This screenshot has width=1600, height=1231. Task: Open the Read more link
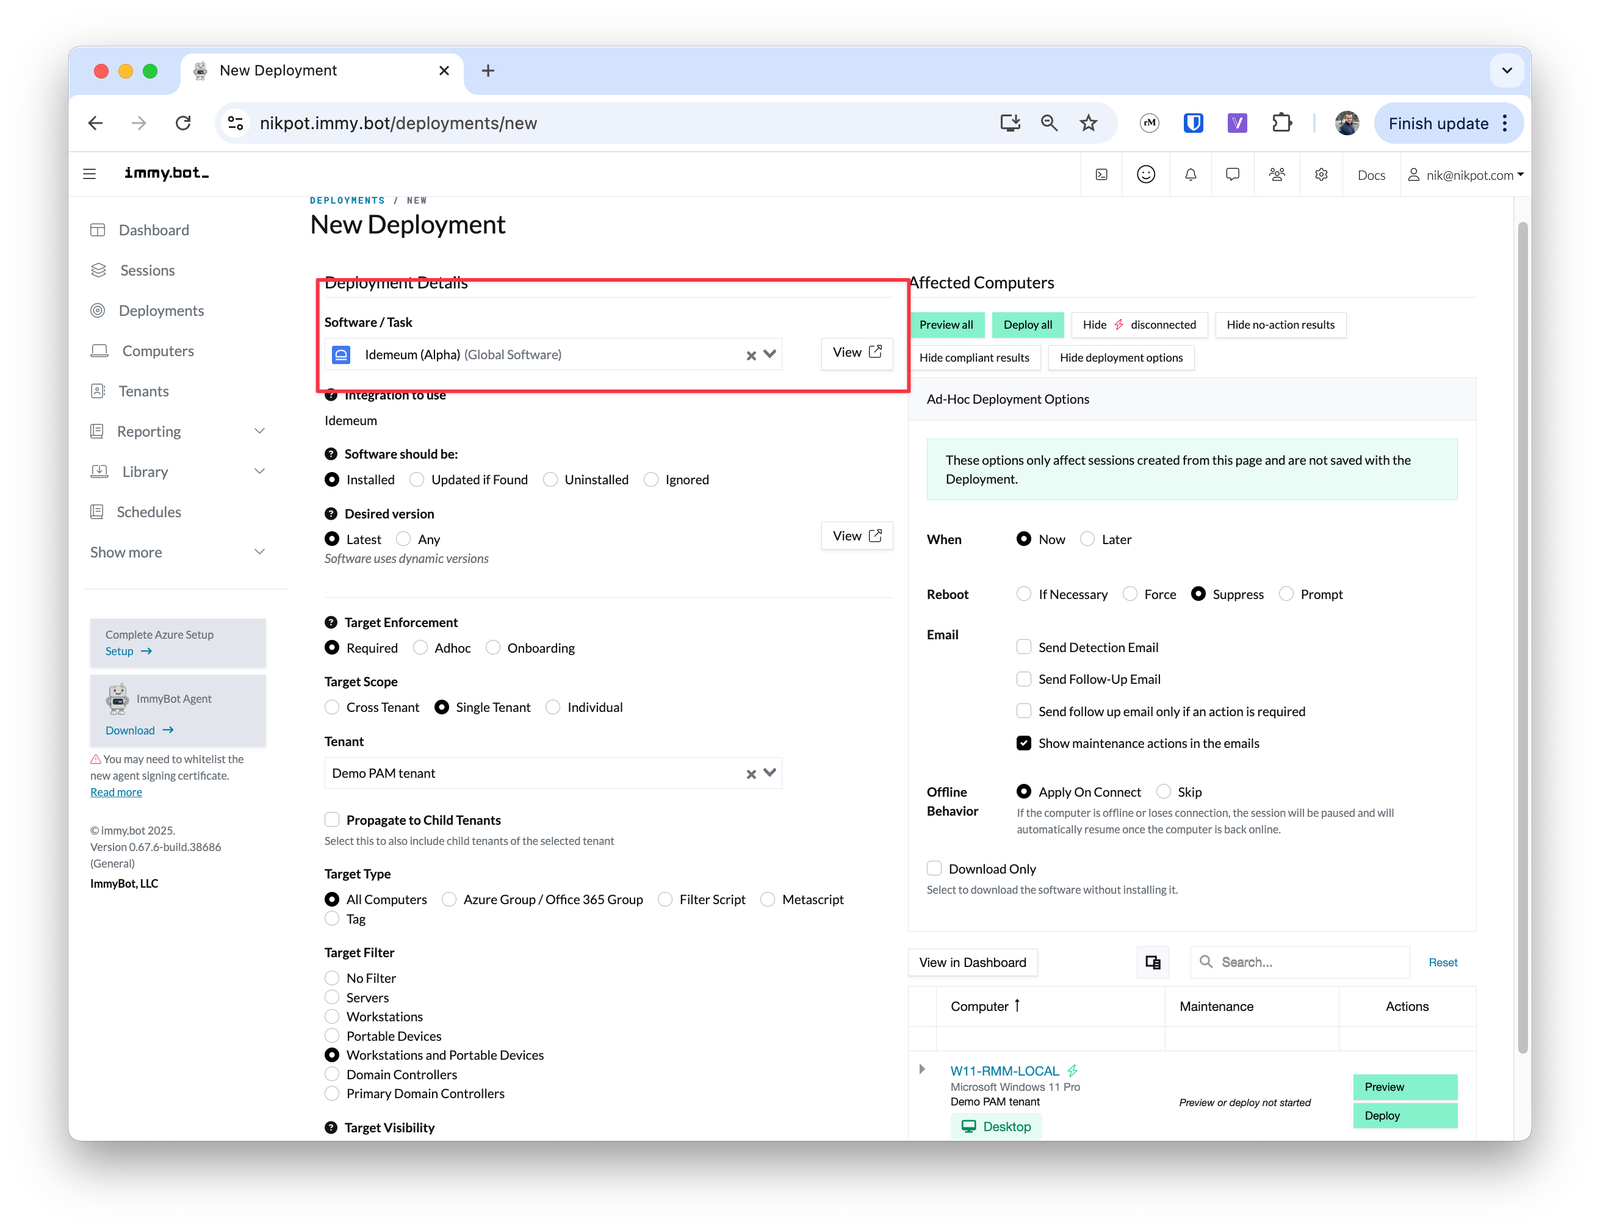click(x=116, y=792)
